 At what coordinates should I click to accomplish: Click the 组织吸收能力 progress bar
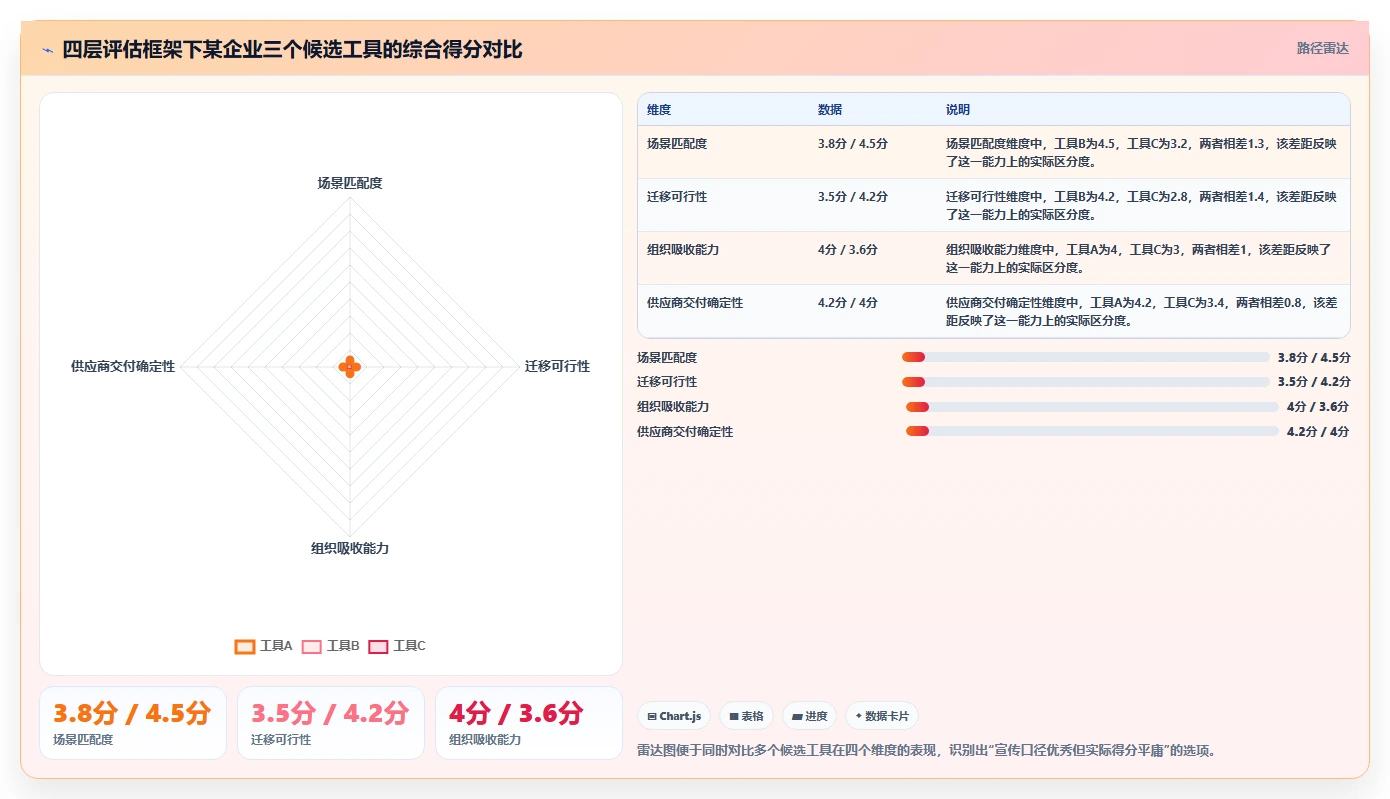(x=1092, y=406)
